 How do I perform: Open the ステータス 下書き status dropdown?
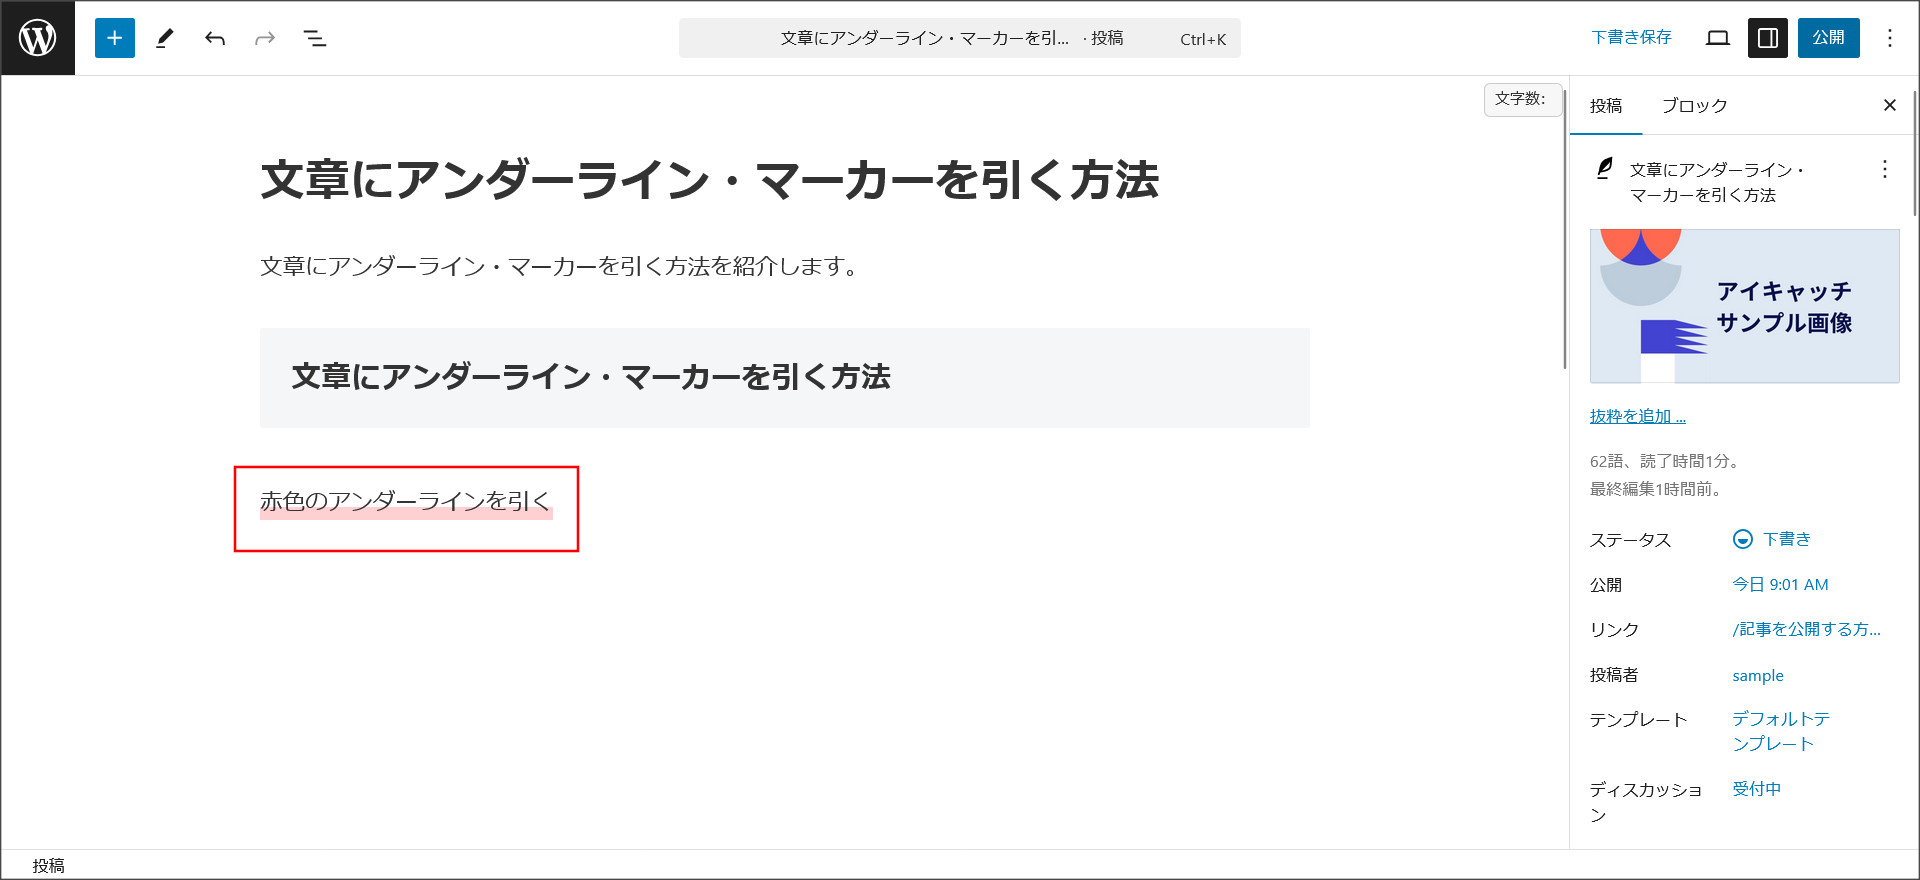[1772, 539]
